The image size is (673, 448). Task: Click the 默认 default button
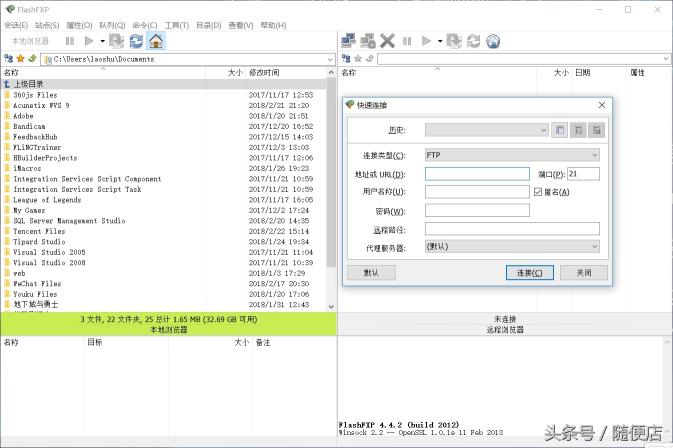coord(371,272)
